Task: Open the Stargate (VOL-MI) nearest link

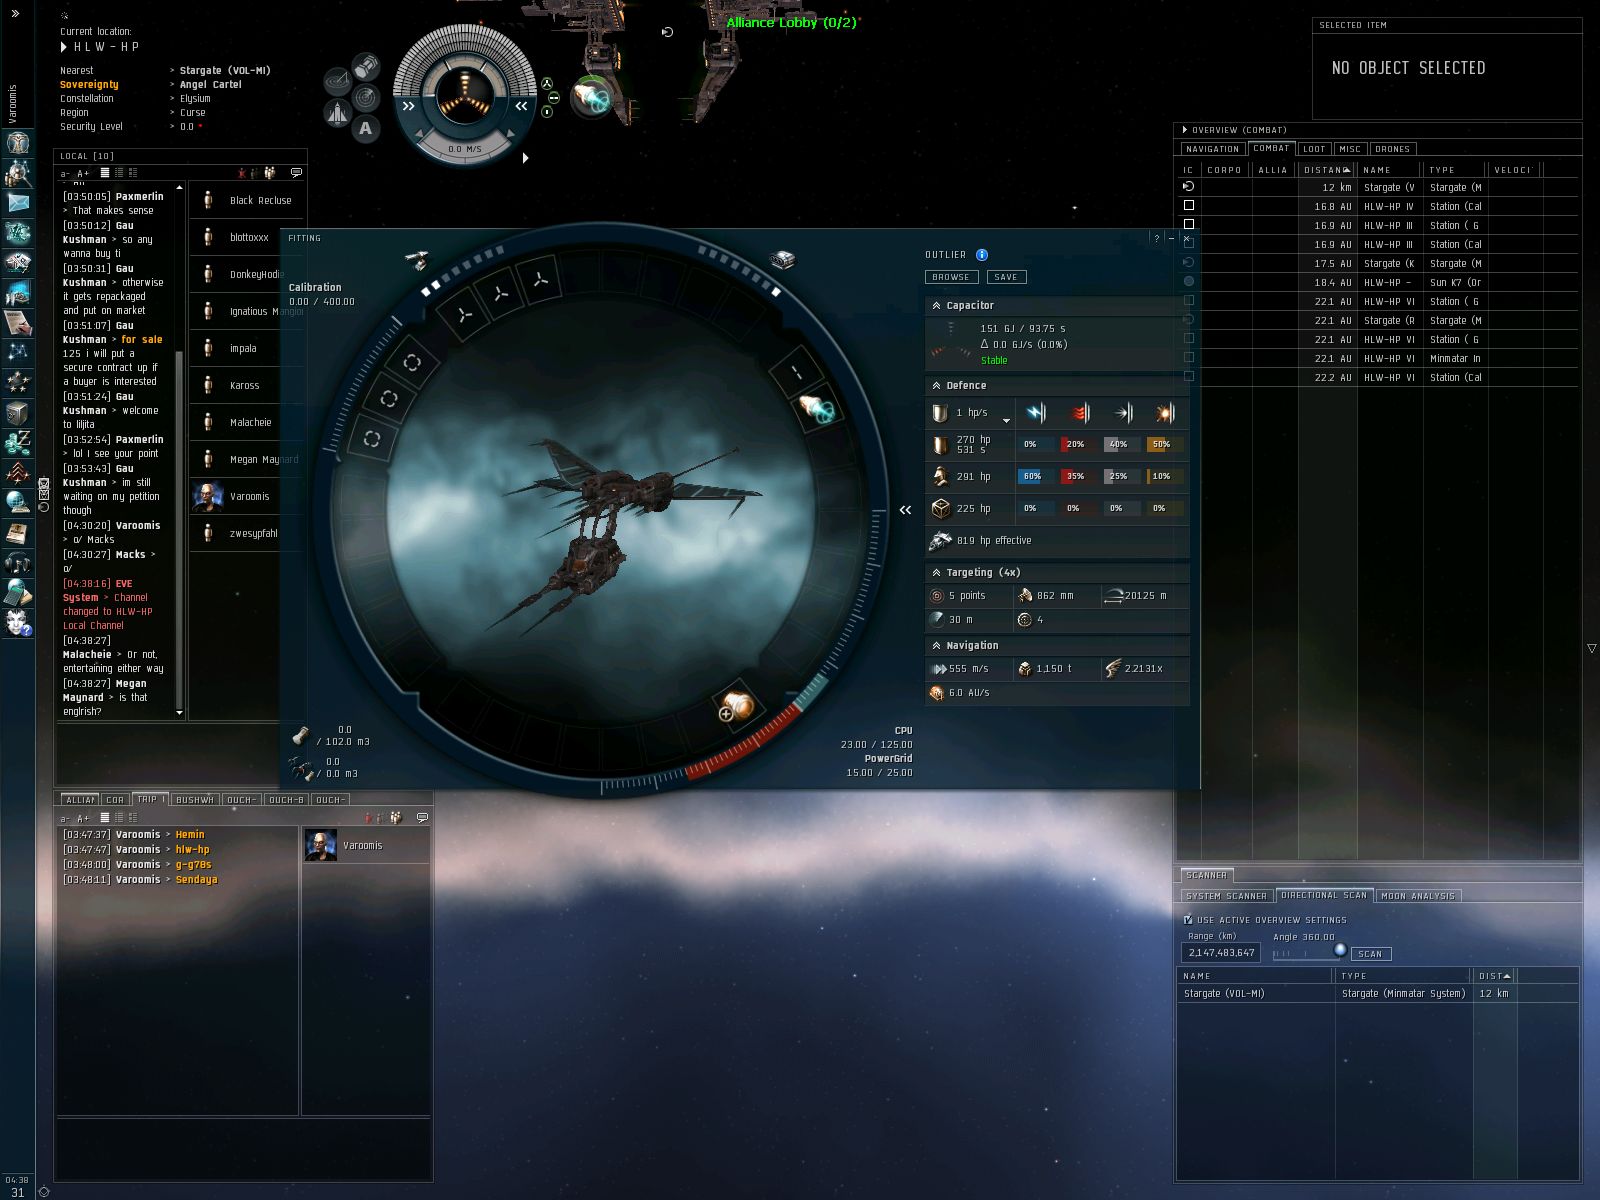Action: pos(225,71)
